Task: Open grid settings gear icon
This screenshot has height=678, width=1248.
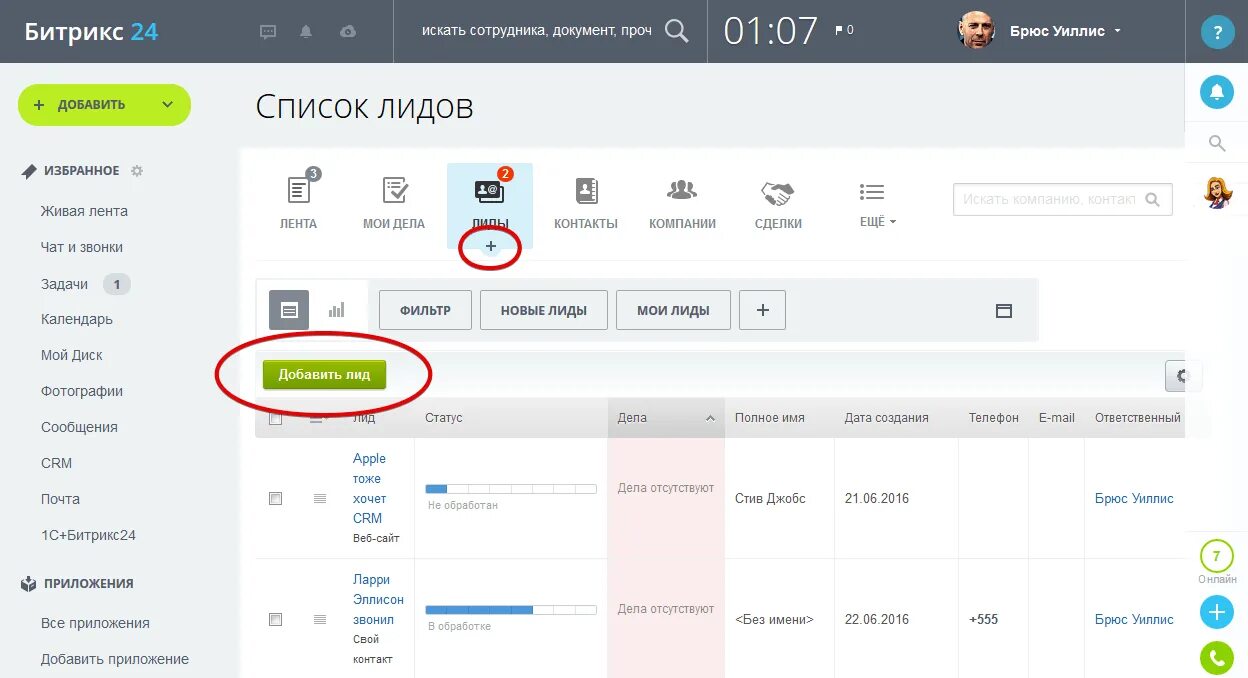Action: (x=1183, y=376)
